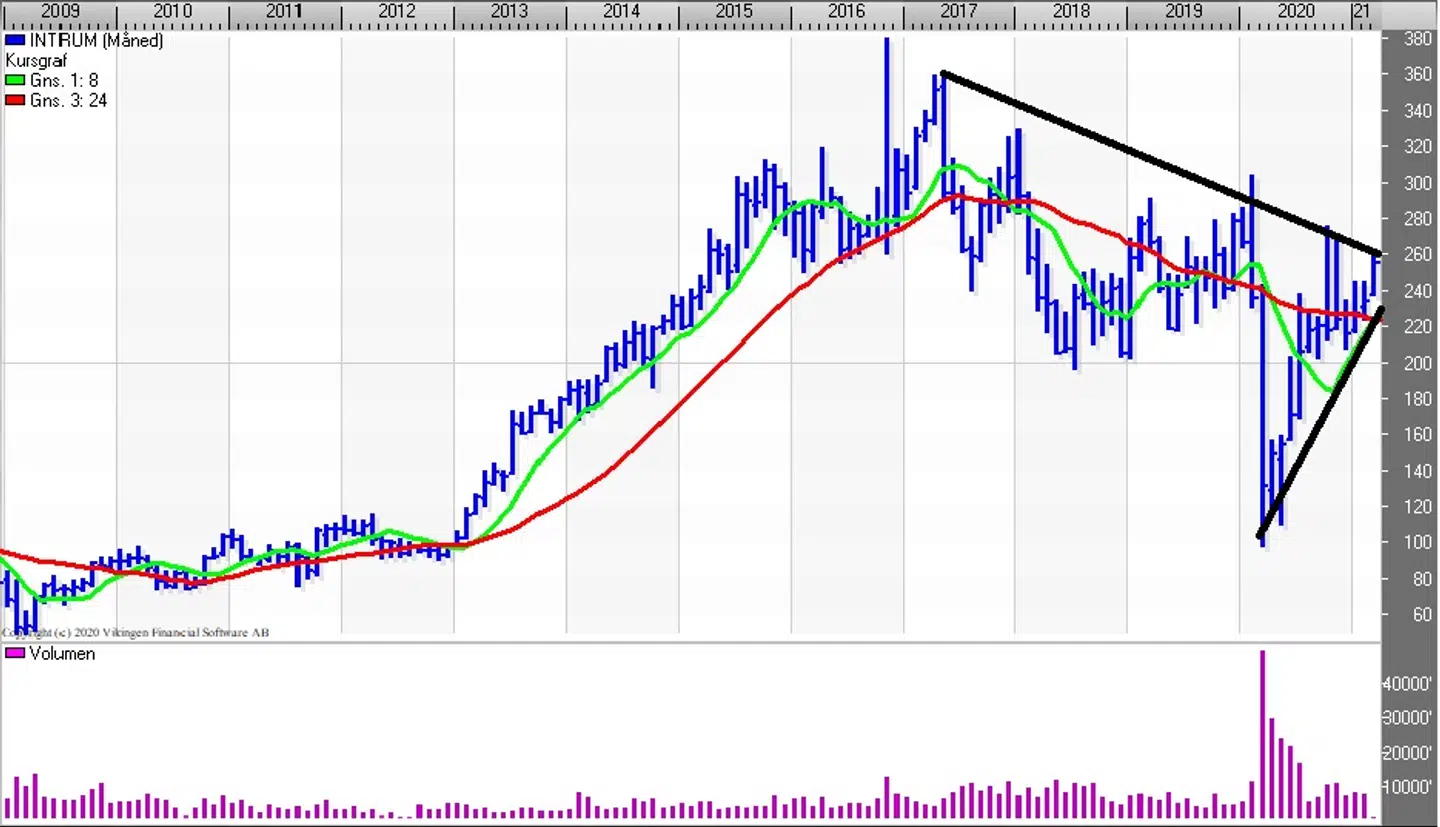The width and height of the screenshot is (1440, 827).
Task: Click the 380 price axis label
Action: (1418, 40)
